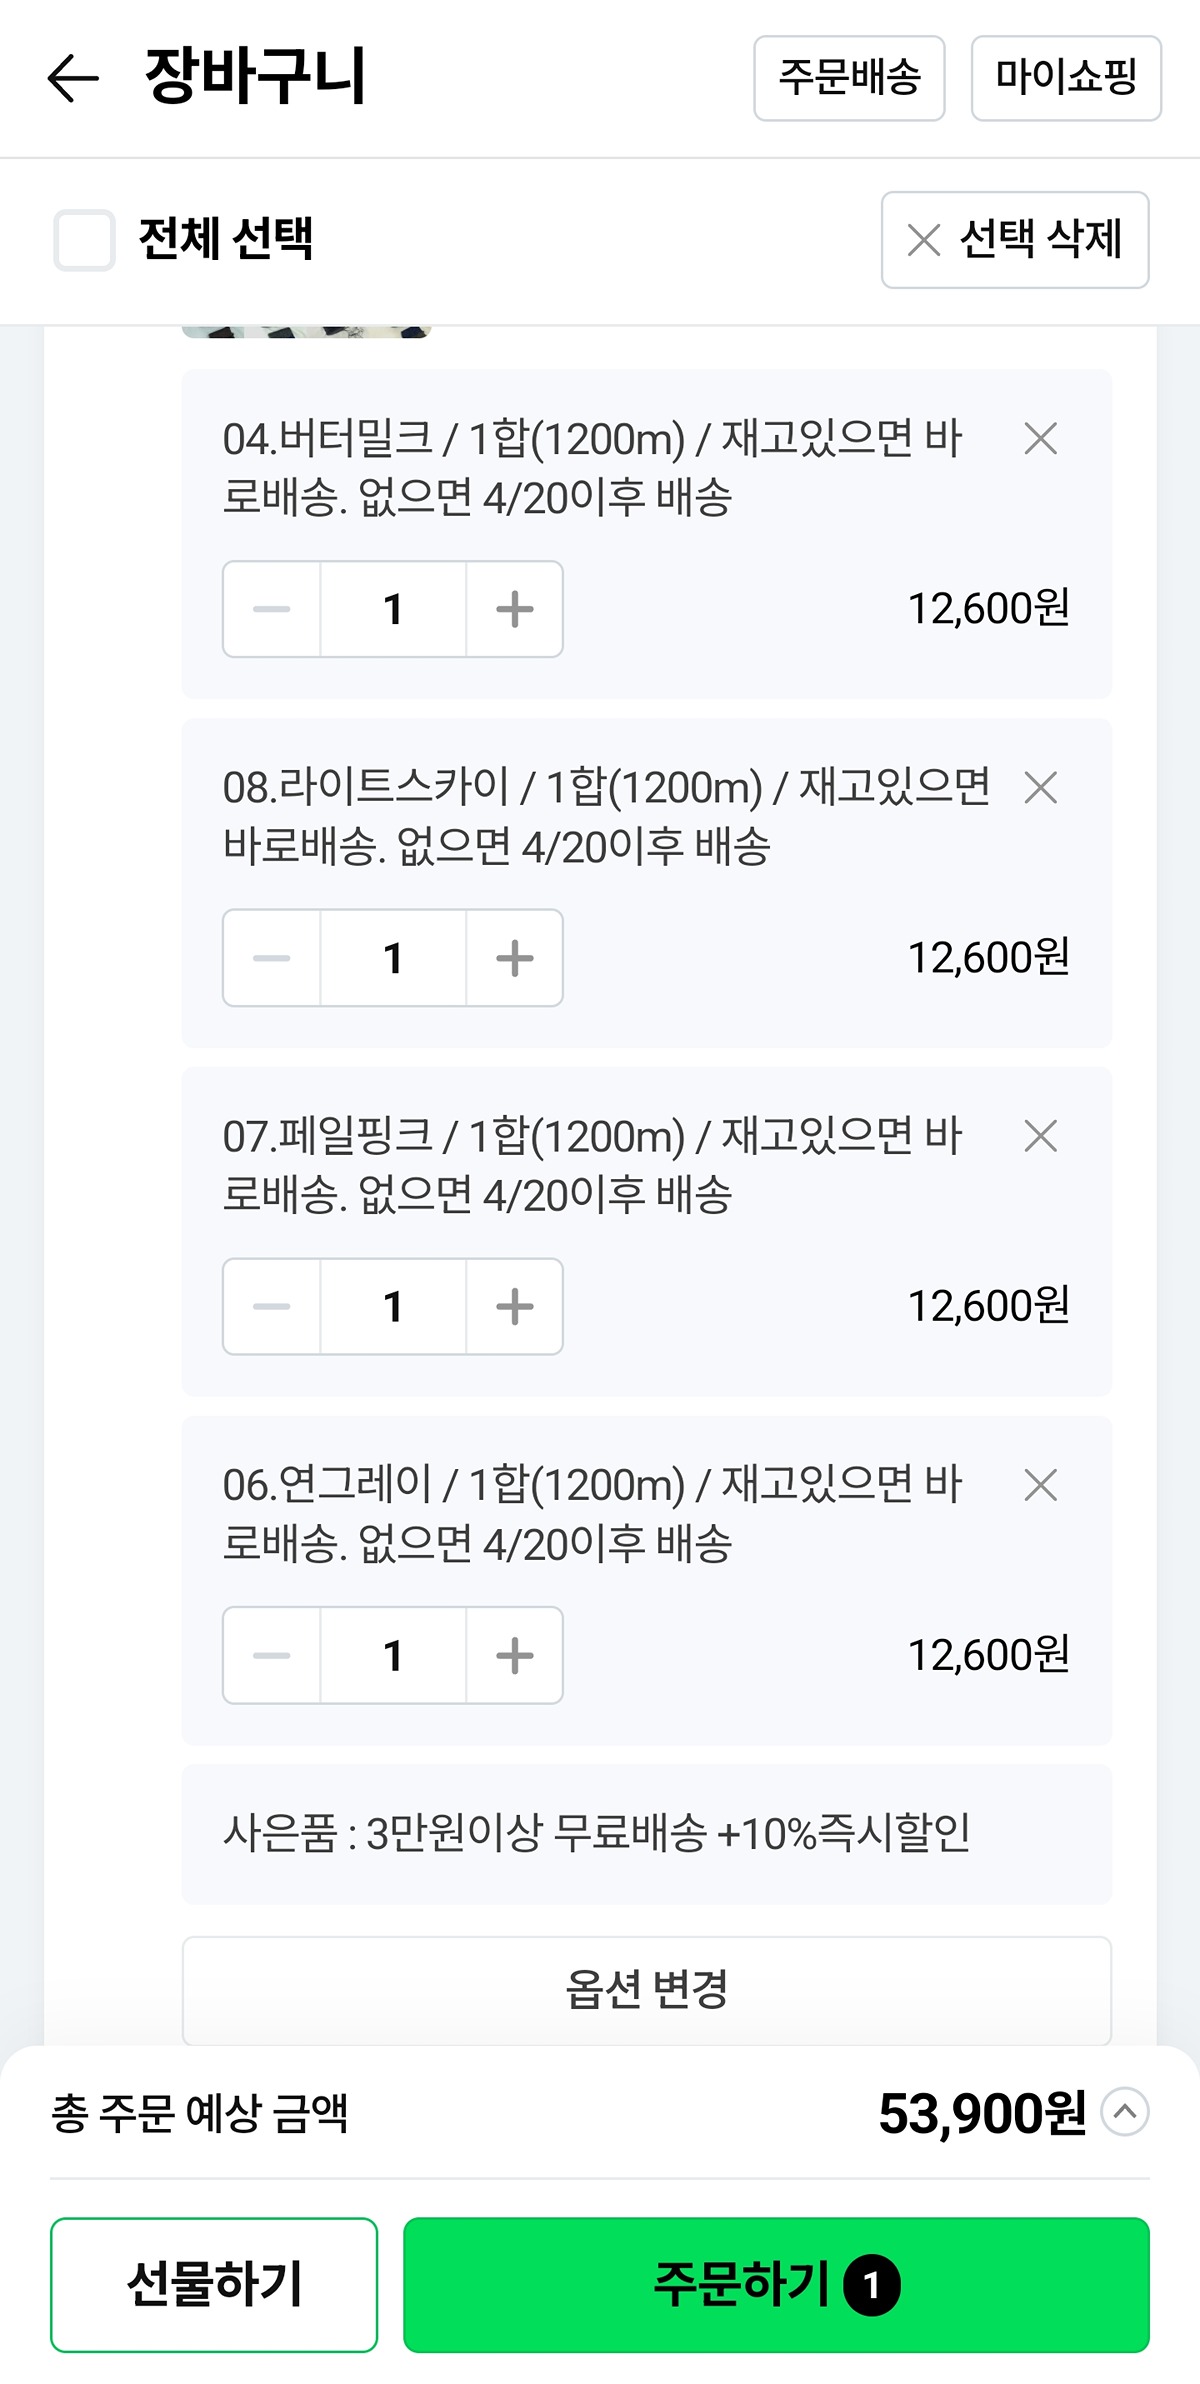Click the product thumbnail image
Screen dimensions: 1200x2384
[x=306, y=331]
